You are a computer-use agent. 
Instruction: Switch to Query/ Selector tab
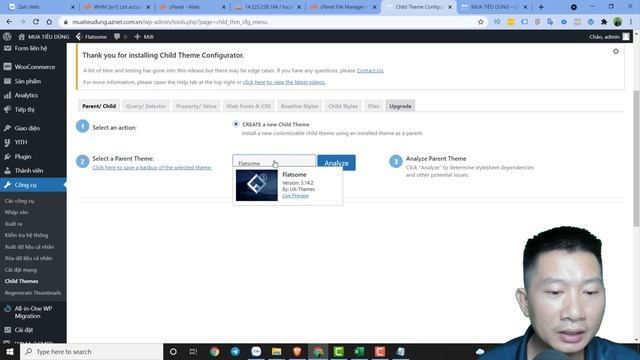point(146,106)
